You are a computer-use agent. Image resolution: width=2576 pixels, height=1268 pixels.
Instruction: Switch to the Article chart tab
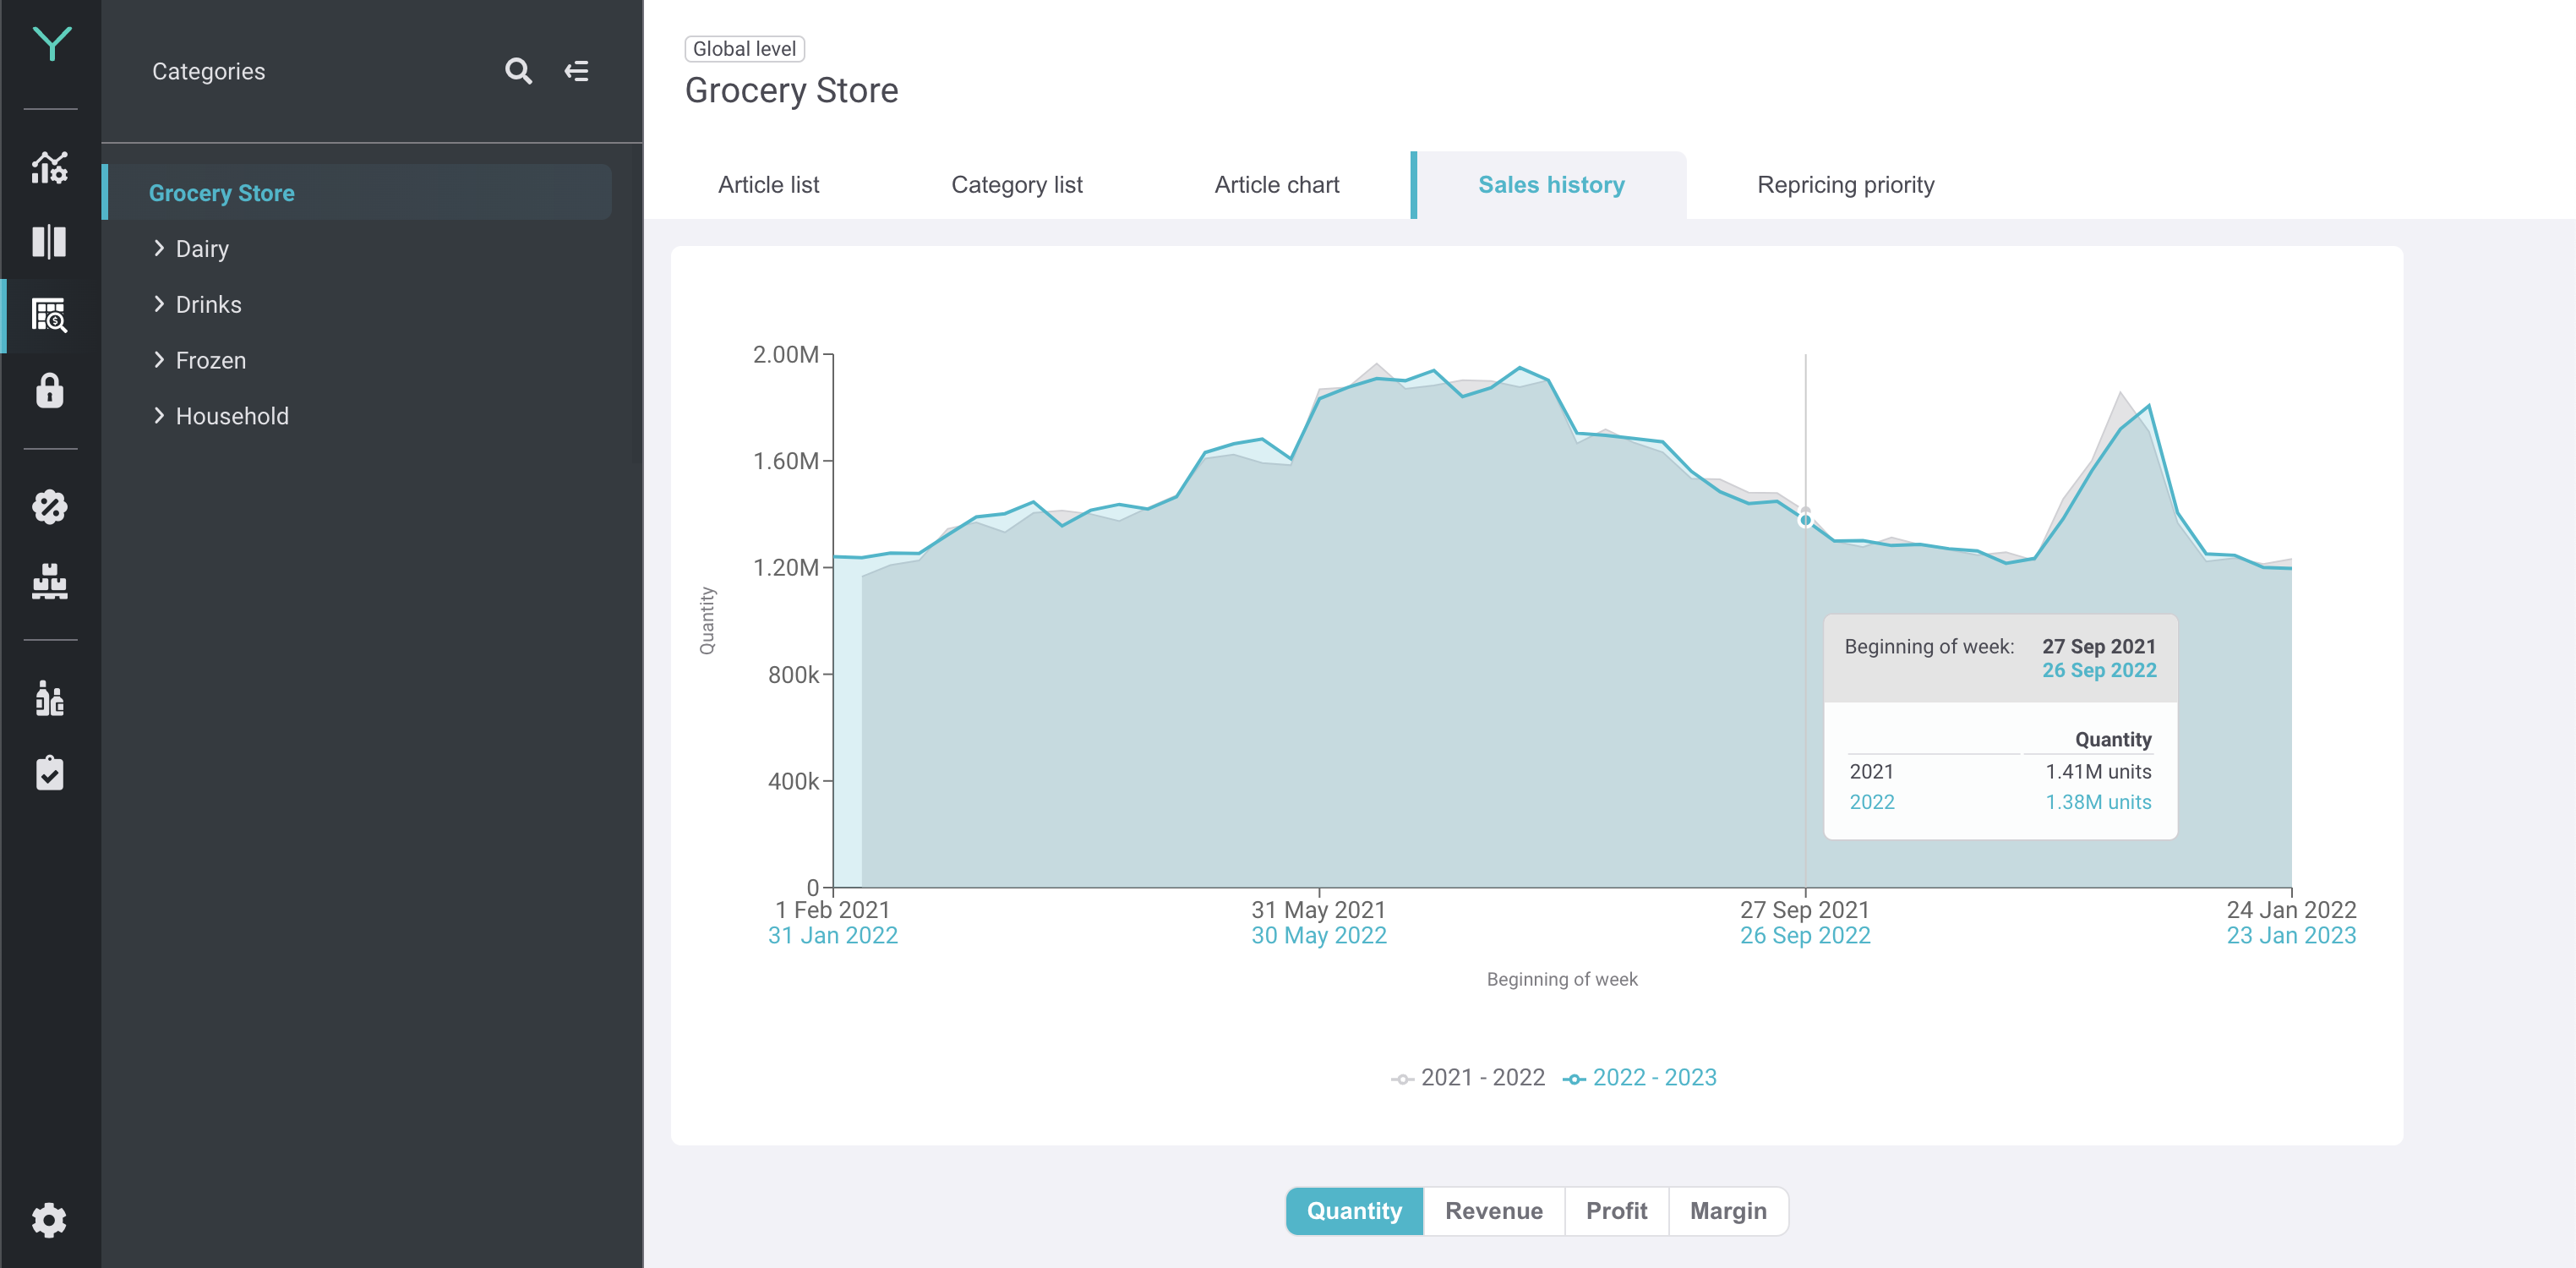point(1276,185)
